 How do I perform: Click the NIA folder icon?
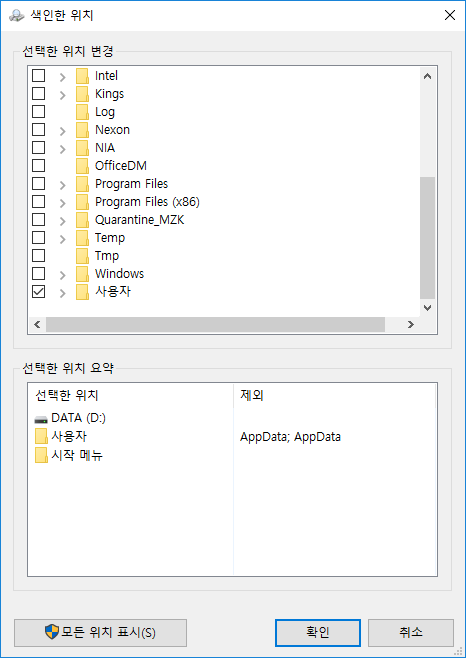[x=82, y=148]
